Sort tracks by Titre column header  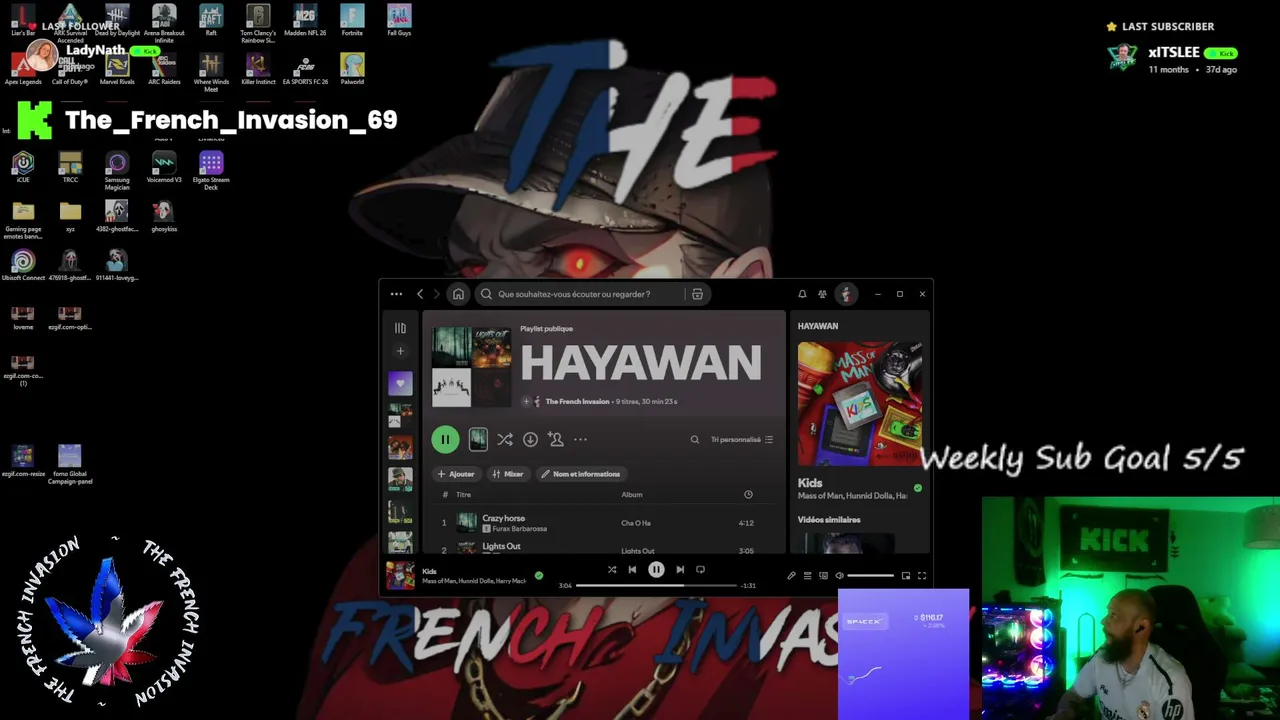[463, 494]
